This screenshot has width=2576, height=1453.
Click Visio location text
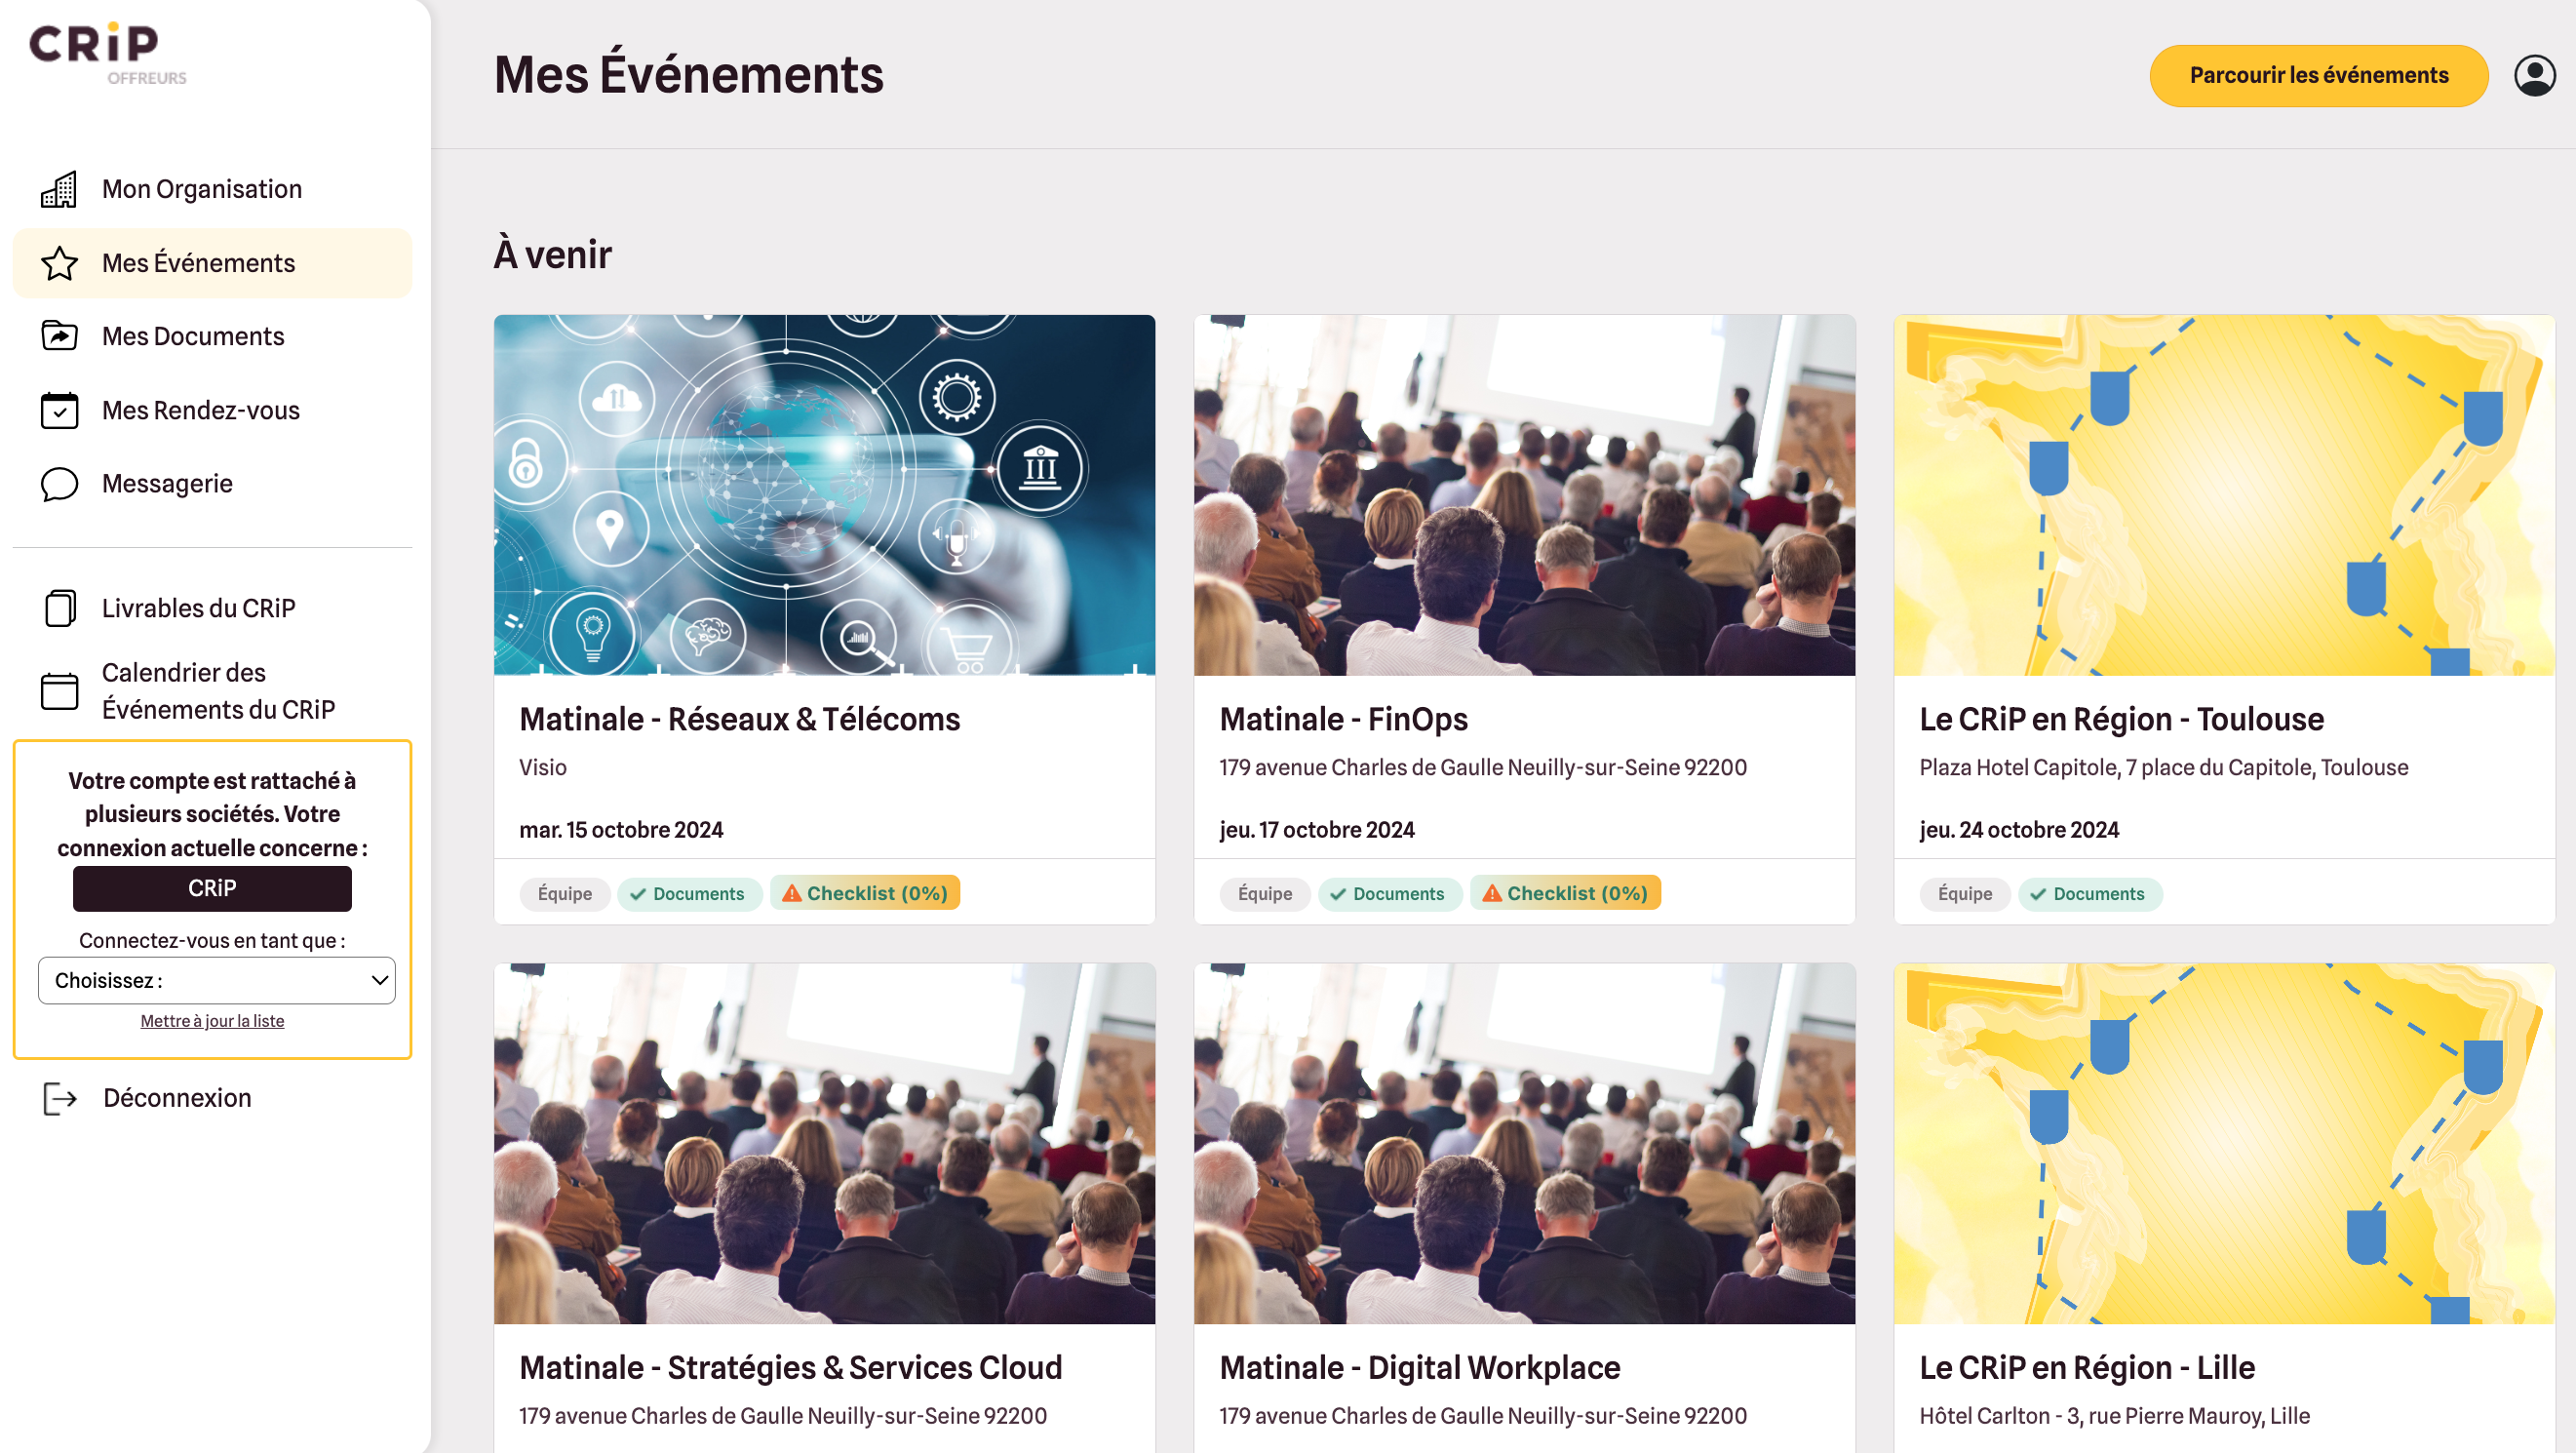pyautogui.click(x=543, y=767)
